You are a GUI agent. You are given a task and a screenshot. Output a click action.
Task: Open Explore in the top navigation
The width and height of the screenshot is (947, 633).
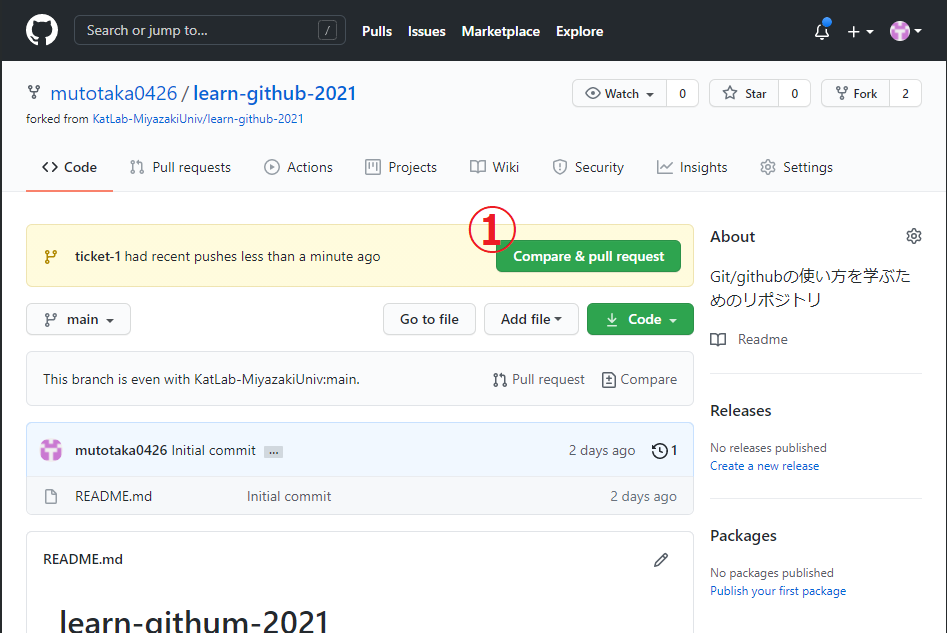[x=579, y=31]
